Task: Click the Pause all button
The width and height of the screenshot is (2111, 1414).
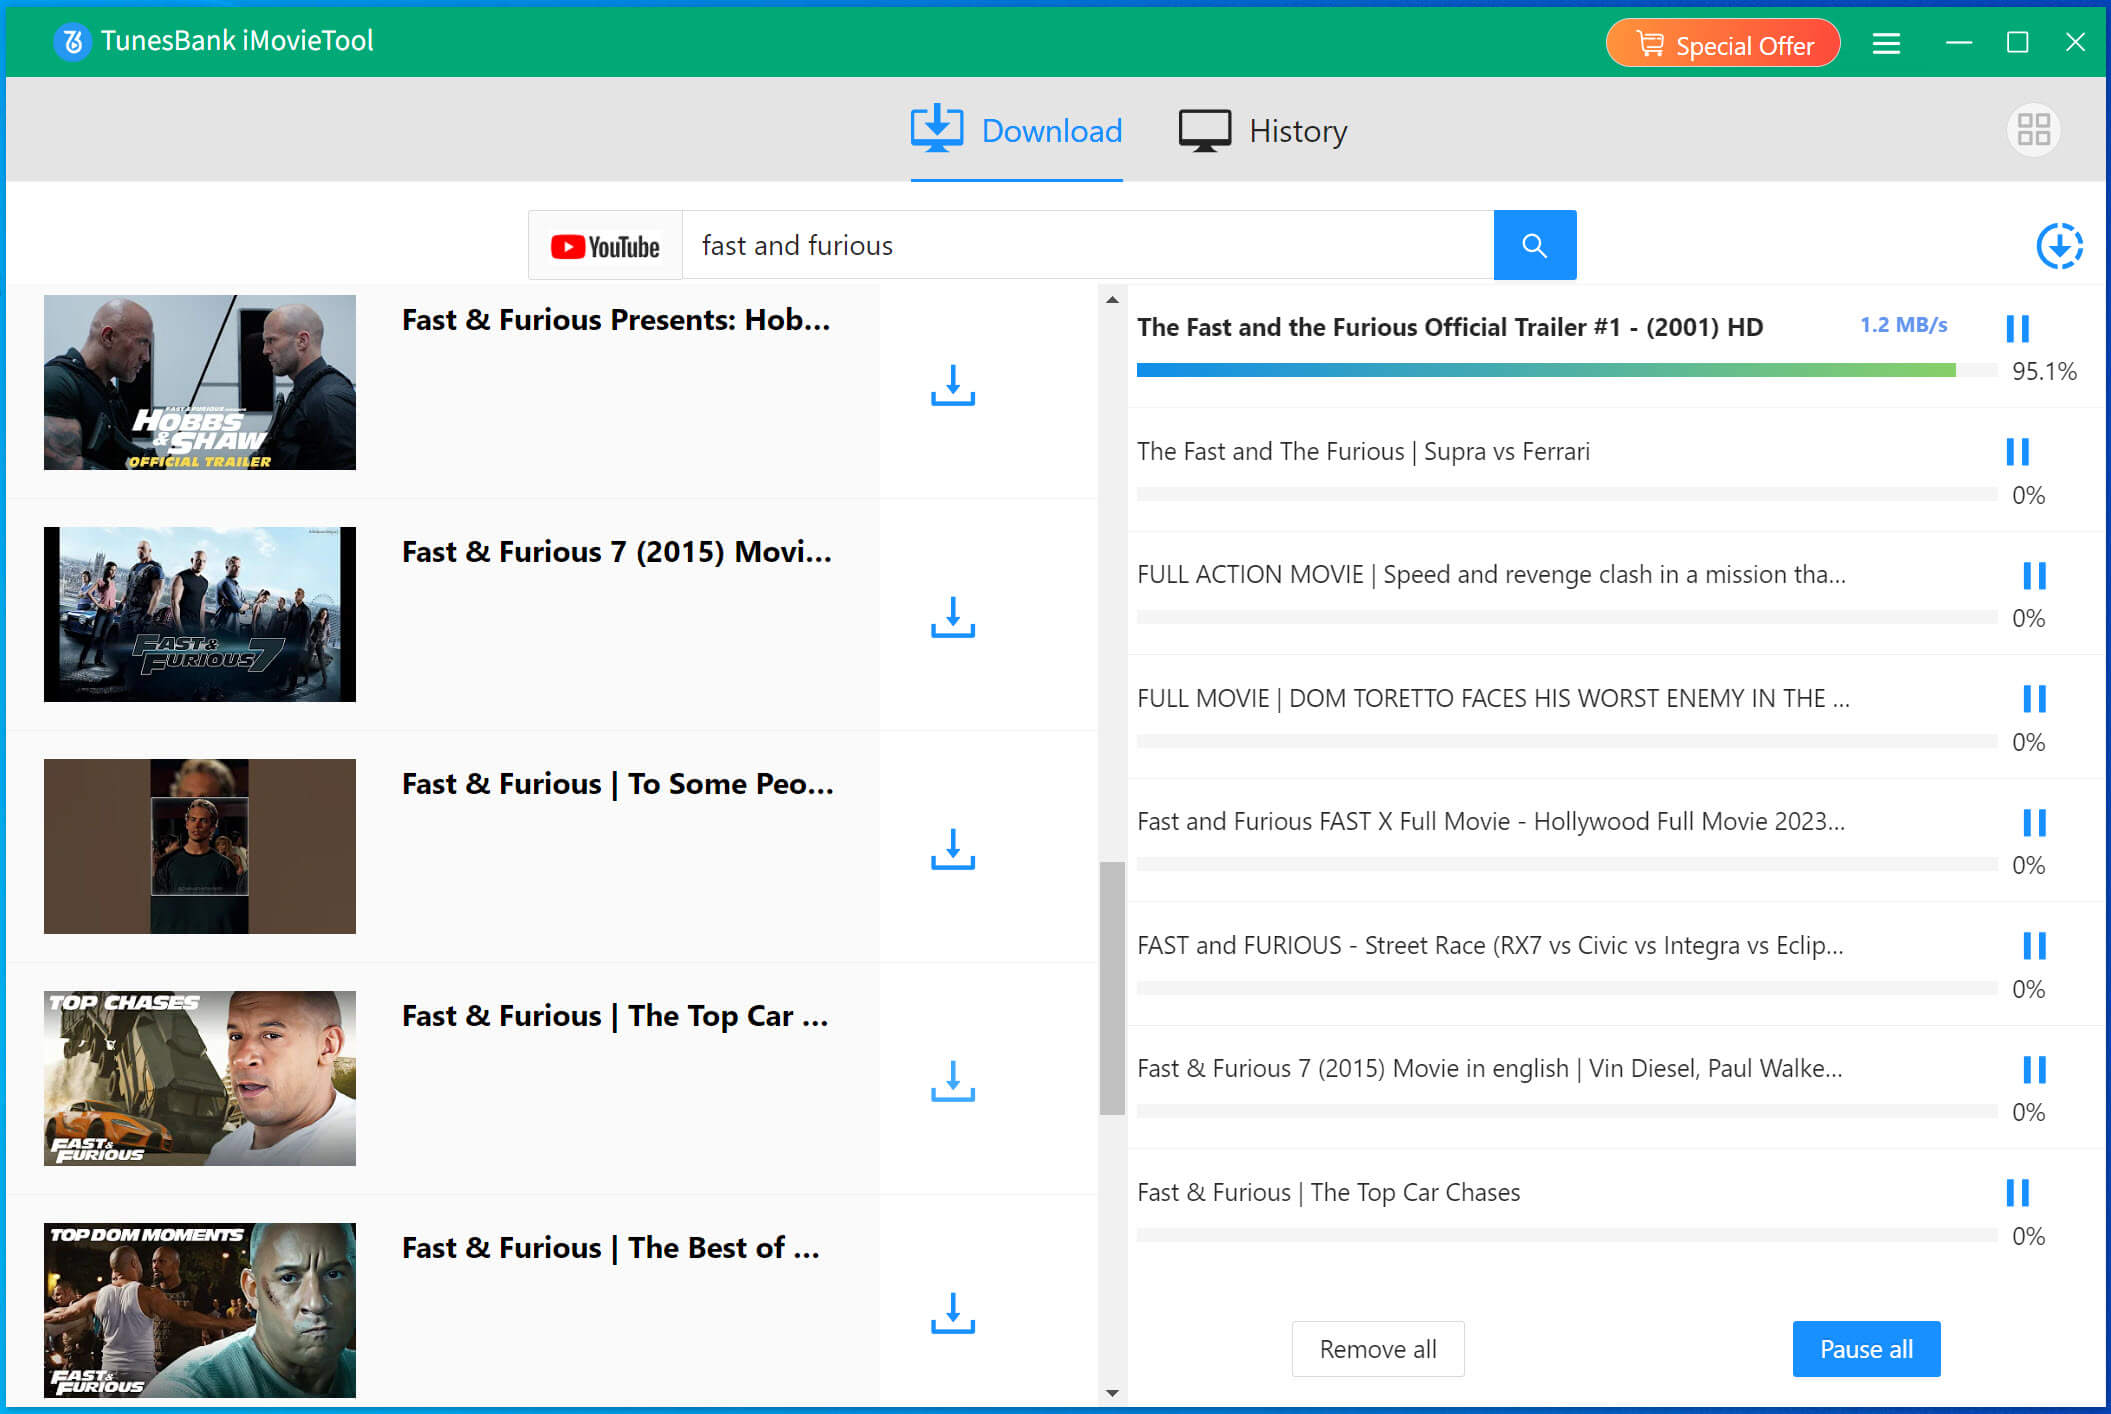Action: [x=1865, y=1349]
